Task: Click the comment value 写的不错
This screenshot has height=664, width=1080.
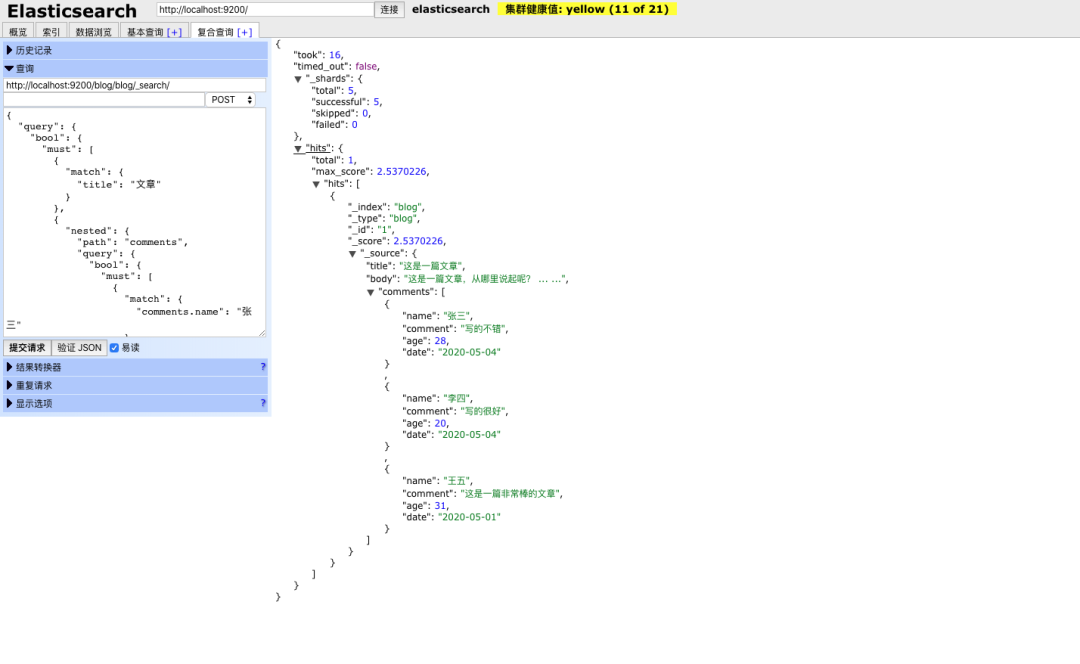Action: [x=483, y=329]
